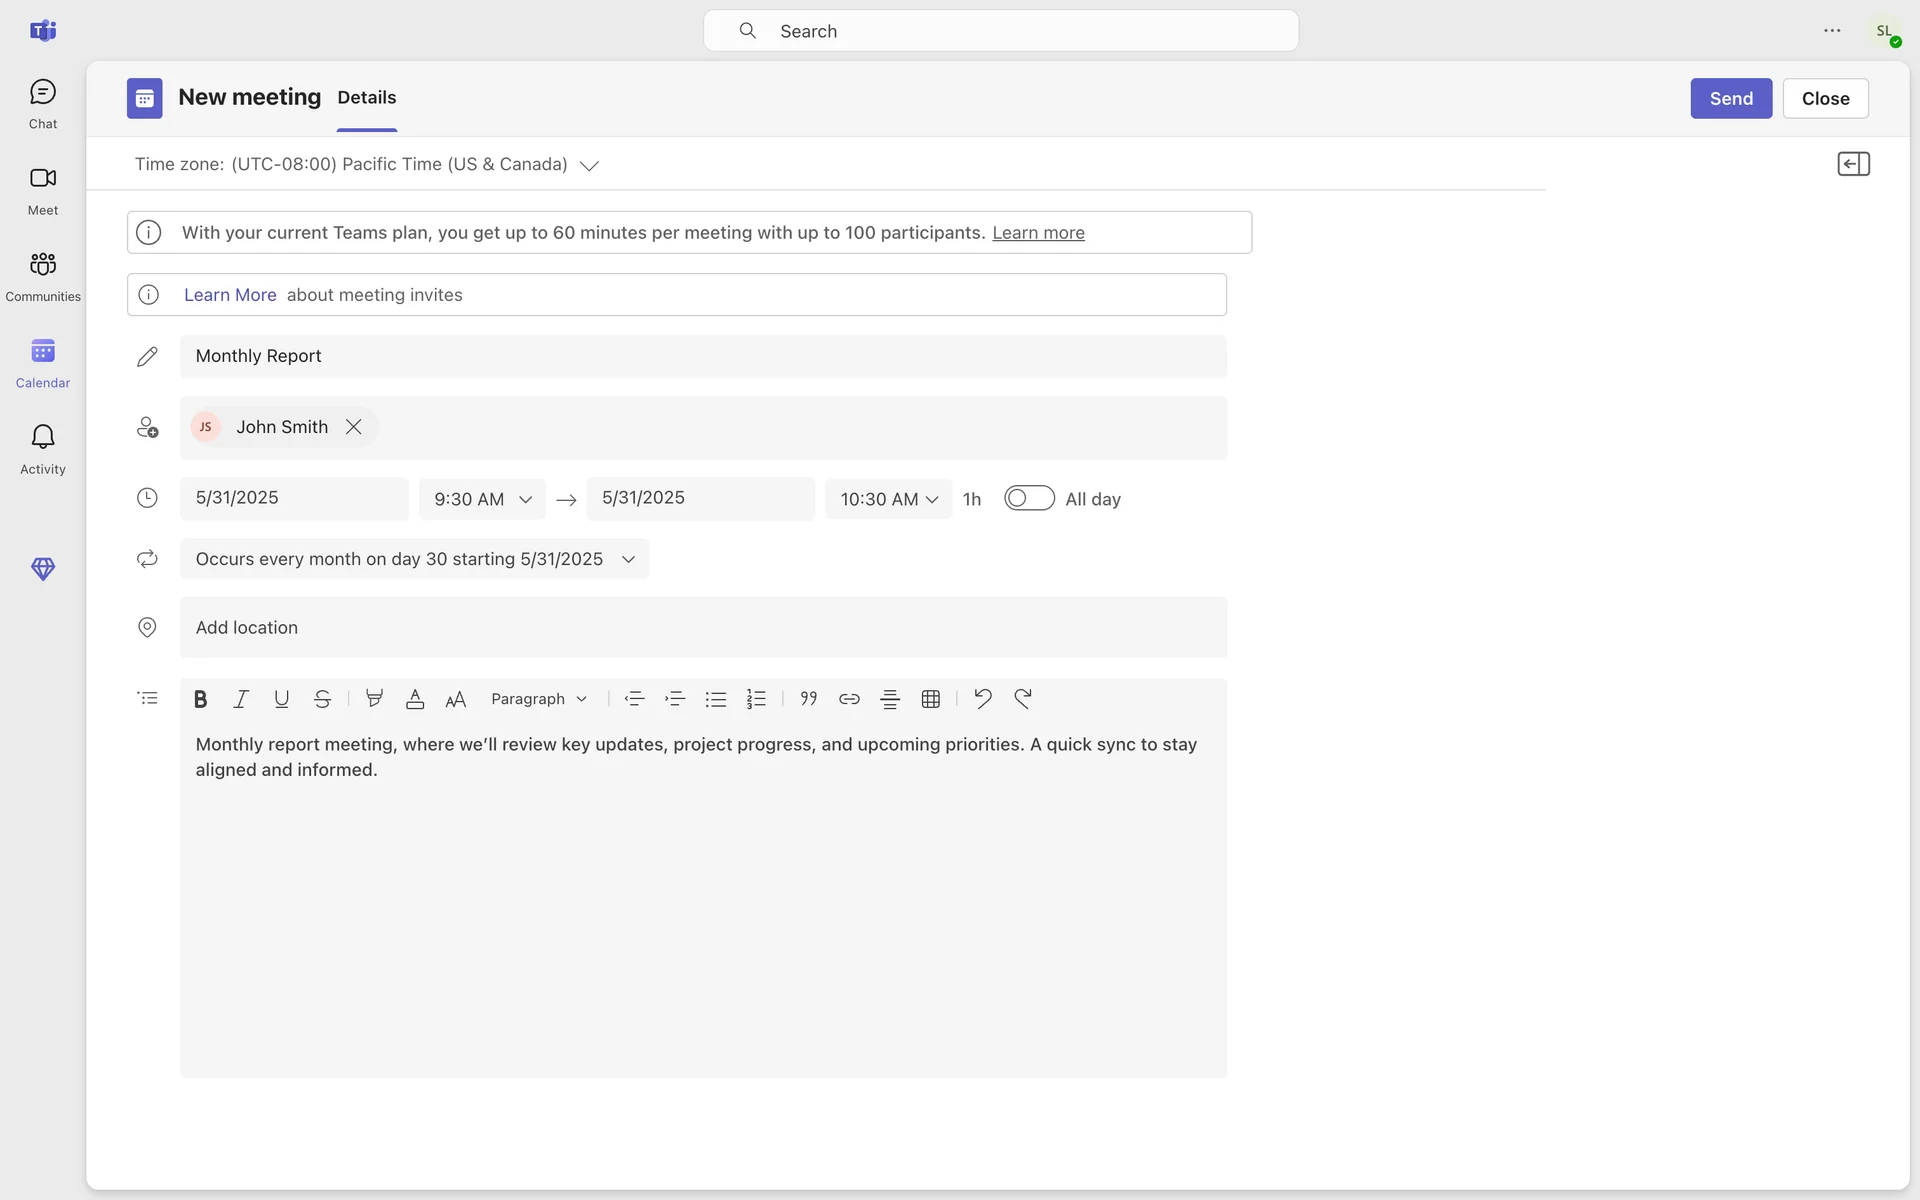
Task: Switch to Chat in the sidebar
Action: (x=42, y=103)
